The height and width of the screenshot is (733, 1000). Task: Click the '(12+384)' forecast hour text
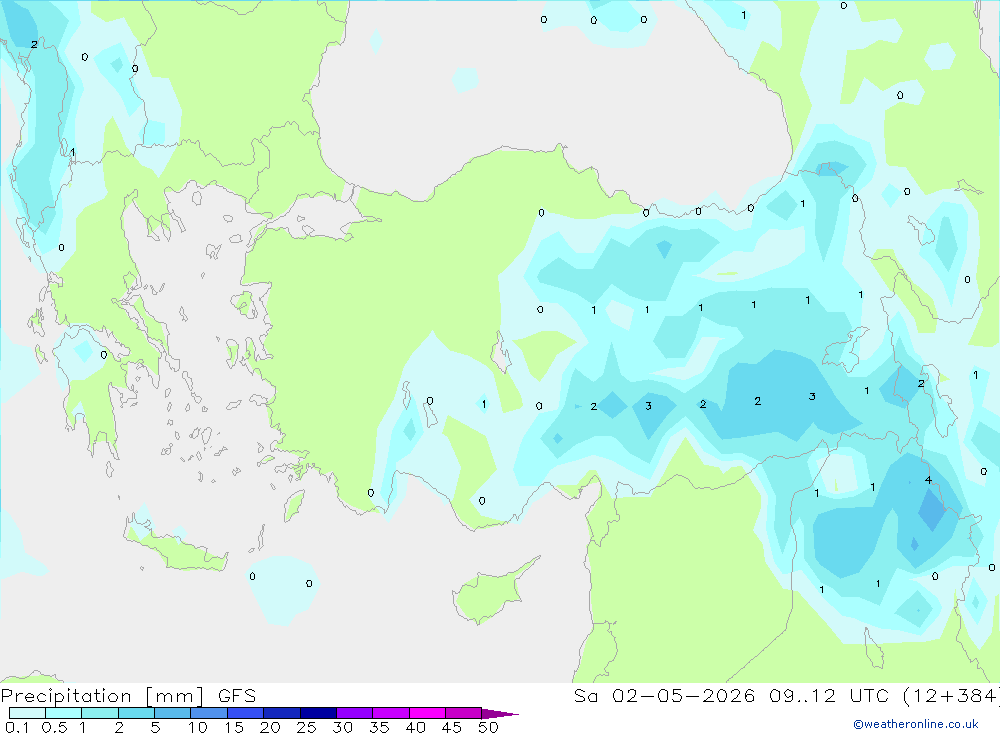[x=952, y=696]
